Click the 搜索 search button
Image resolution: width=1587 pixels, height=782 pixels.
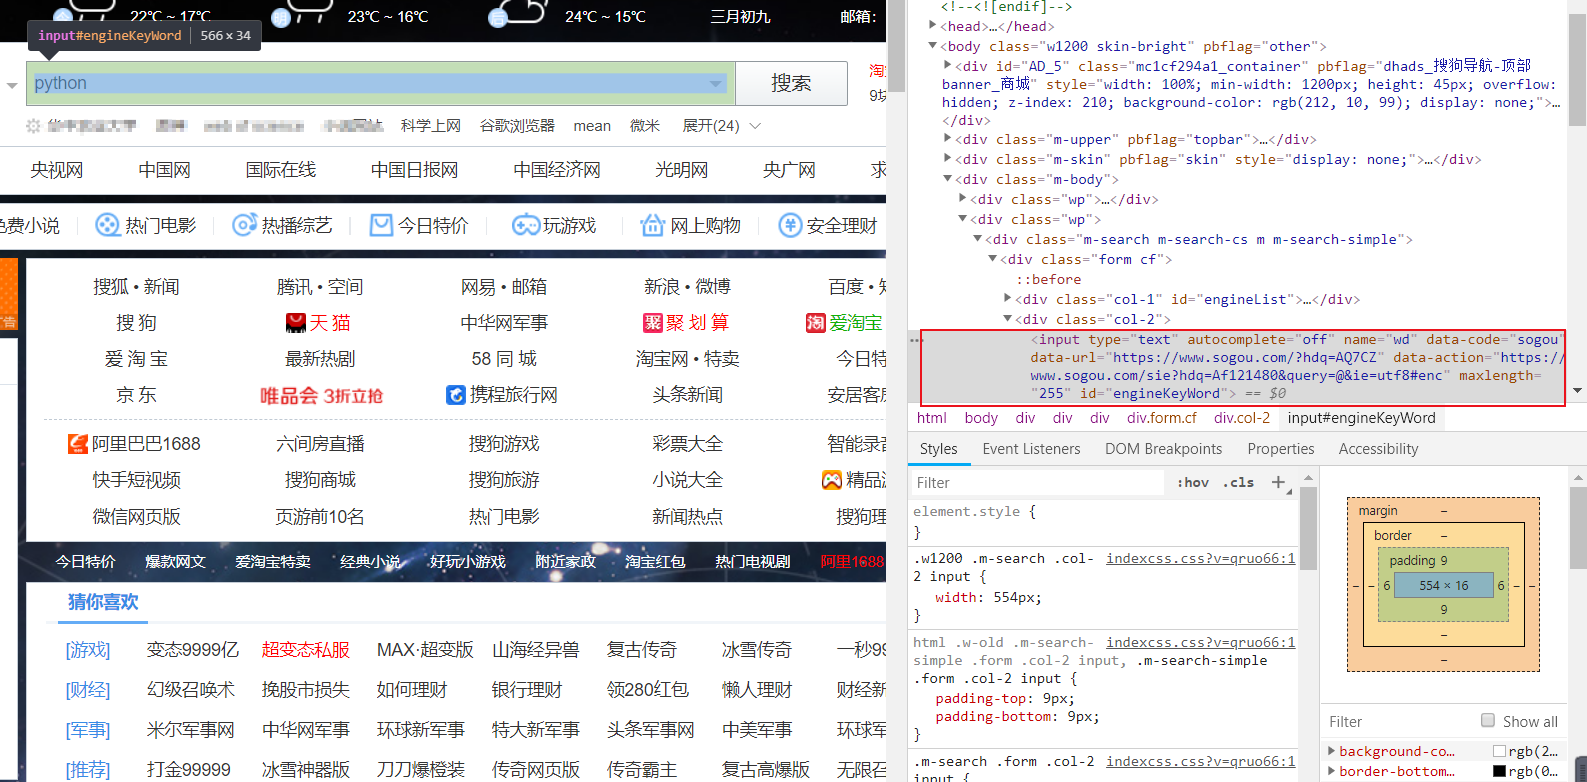(x=791, y=83)
